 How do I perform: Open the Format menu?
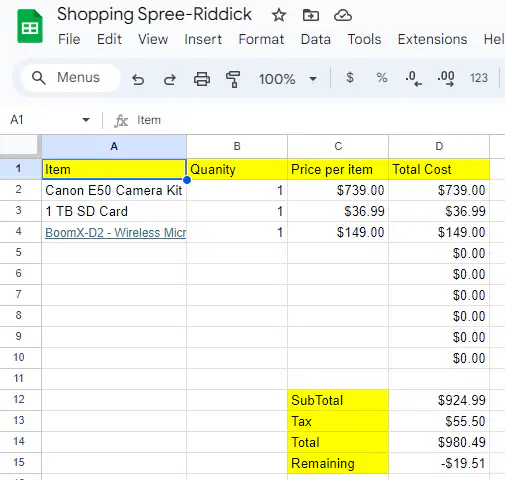point(261,39)
